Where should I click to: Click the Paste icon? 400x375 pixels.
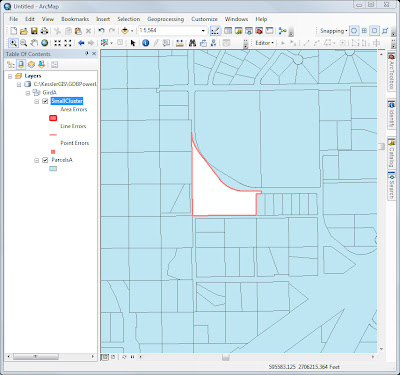click(x=78, y=31)
